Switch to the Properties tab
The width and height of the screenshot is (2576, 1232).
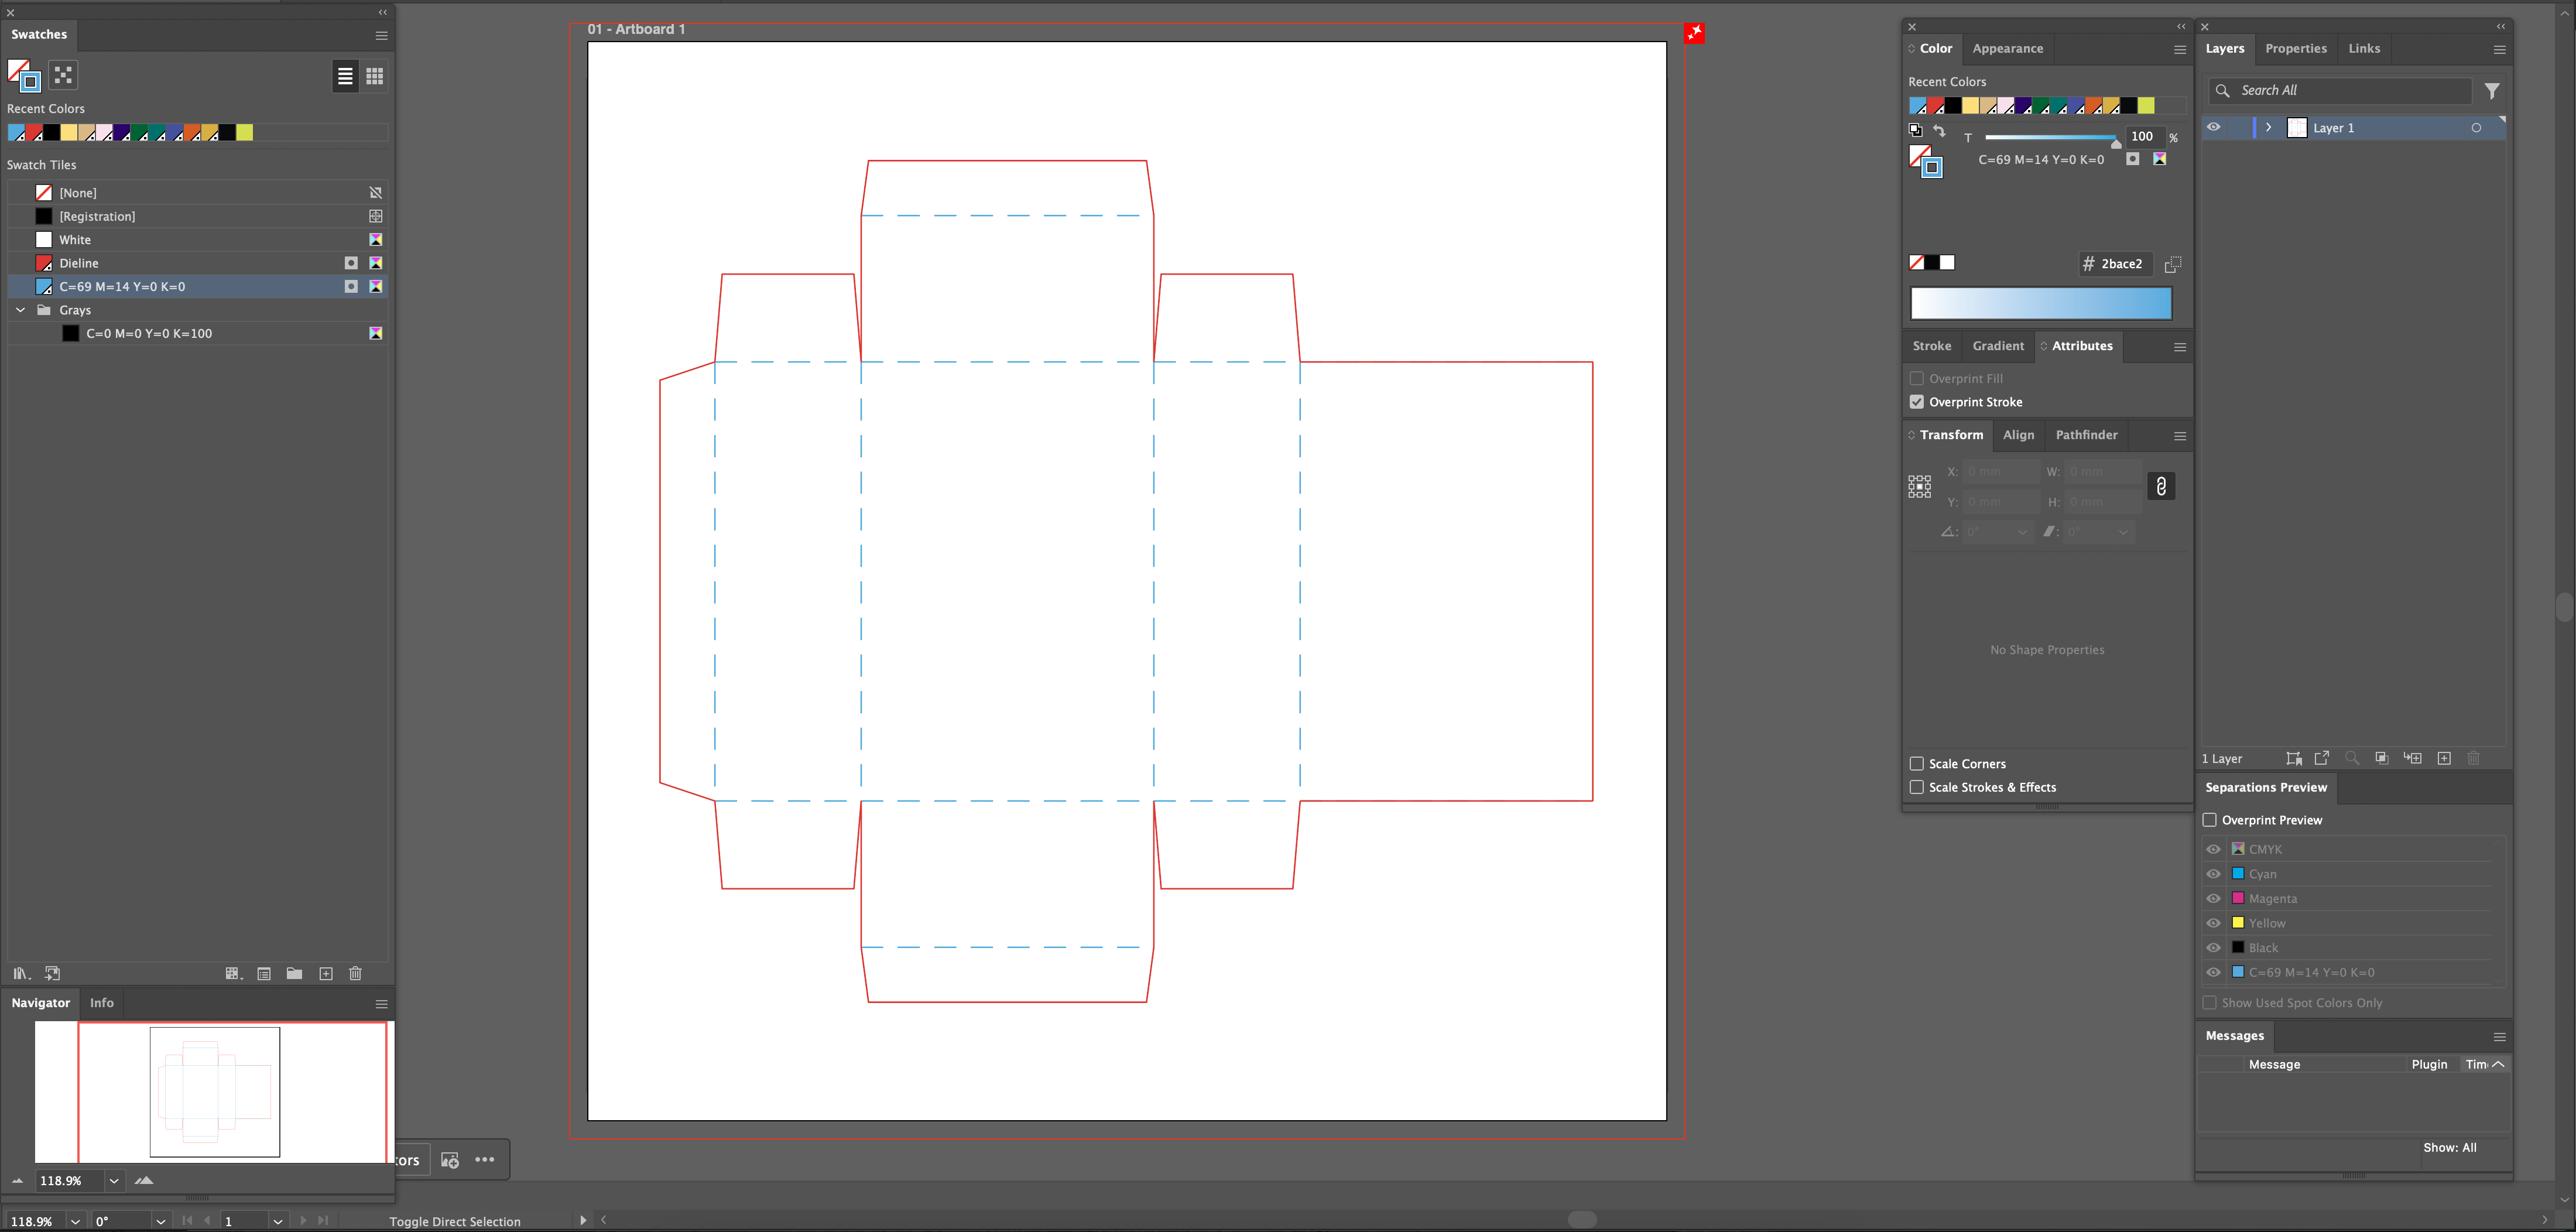click(x=2296, y=48)
